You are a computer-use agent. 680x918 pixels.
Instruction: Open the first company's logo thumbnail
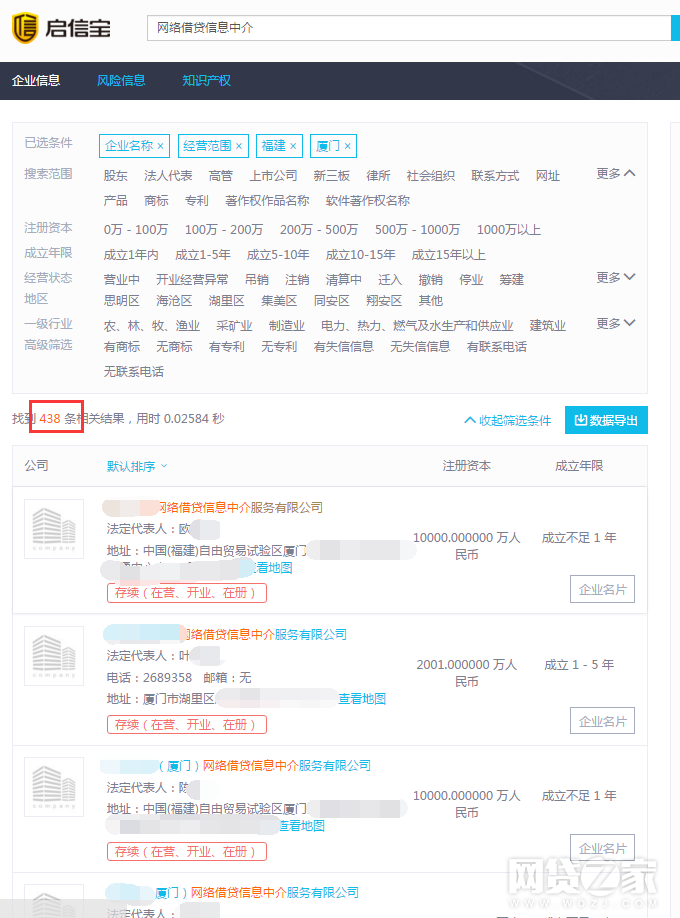pos(54,528)
